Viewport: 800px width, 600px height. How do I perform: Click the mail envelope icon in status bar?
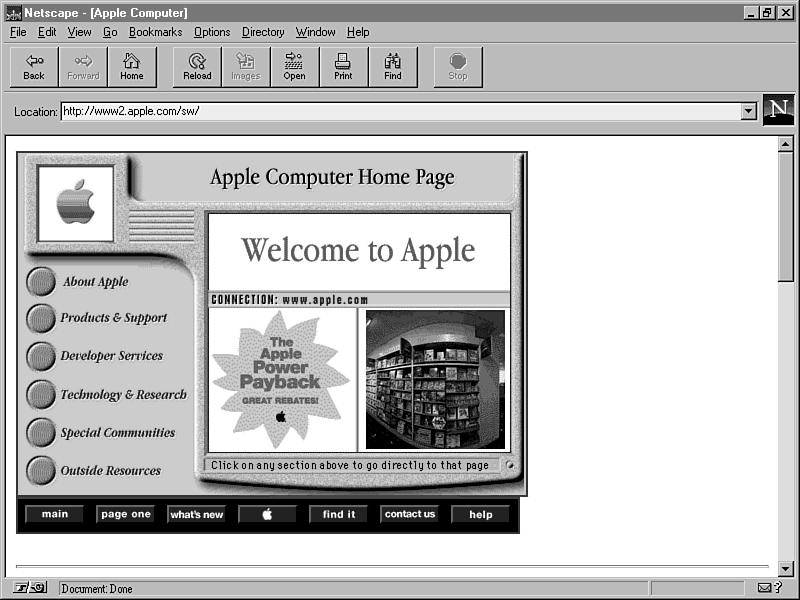click(x=764, y=588)
